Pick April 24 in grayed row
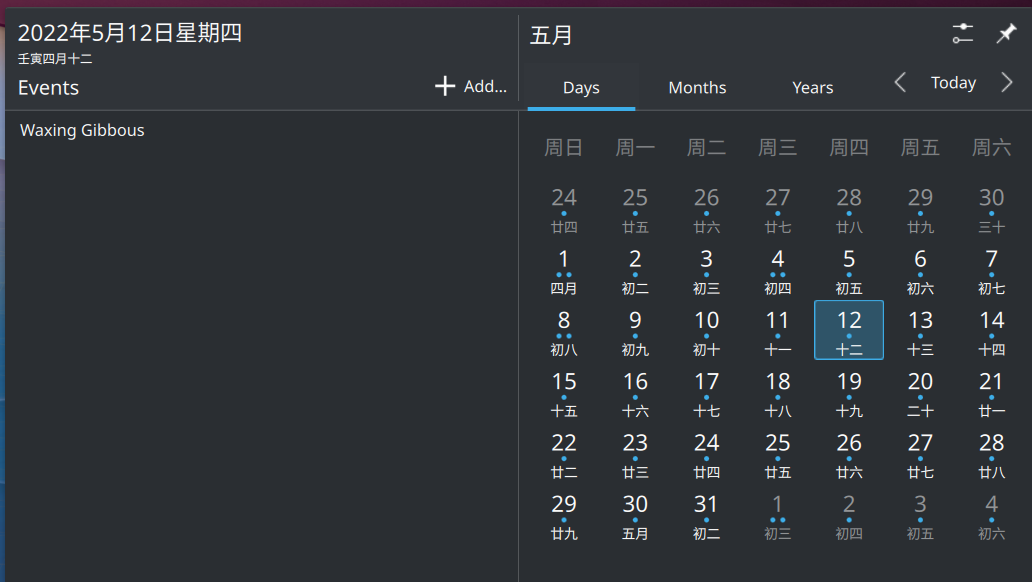Viewport: 1032px width, 582px height. (564, 208)
